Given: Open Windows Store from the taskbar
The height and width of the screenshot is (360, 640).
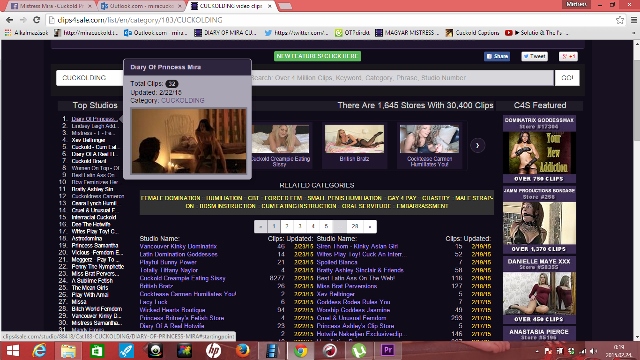Looking at the screenshot, I should tap(97, 351).
